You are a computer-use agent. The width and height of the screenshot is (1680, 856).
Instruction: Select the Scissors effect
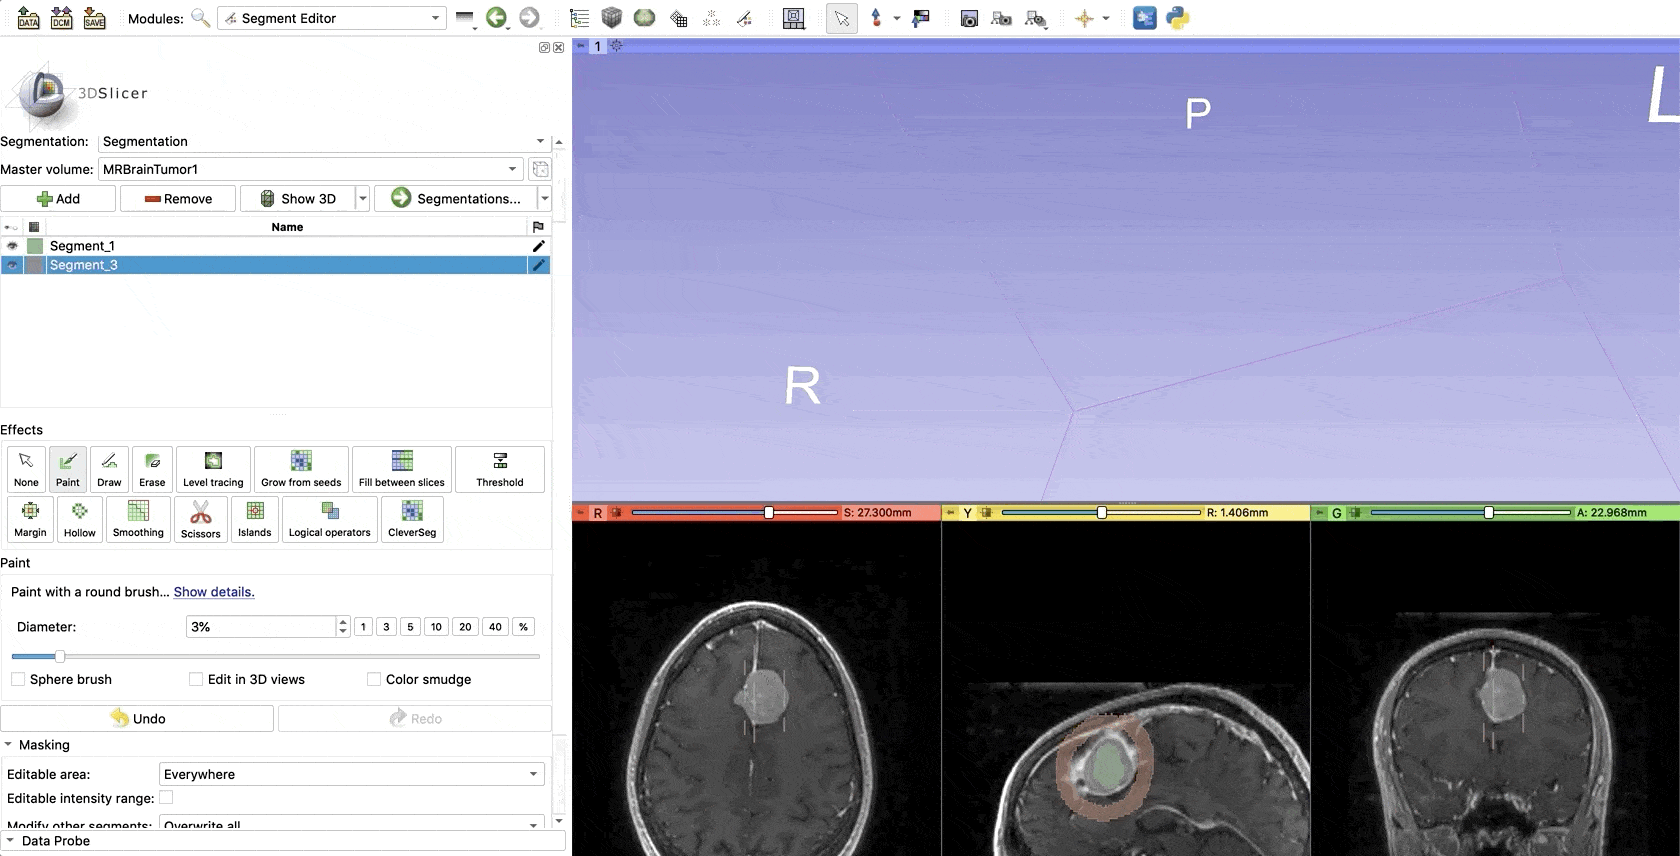201,519
